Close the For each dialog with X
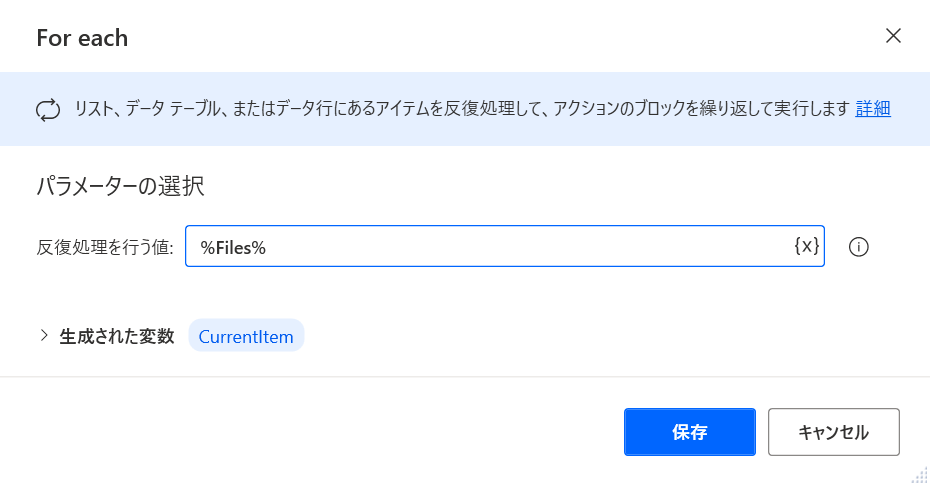 tap(893, 37)
